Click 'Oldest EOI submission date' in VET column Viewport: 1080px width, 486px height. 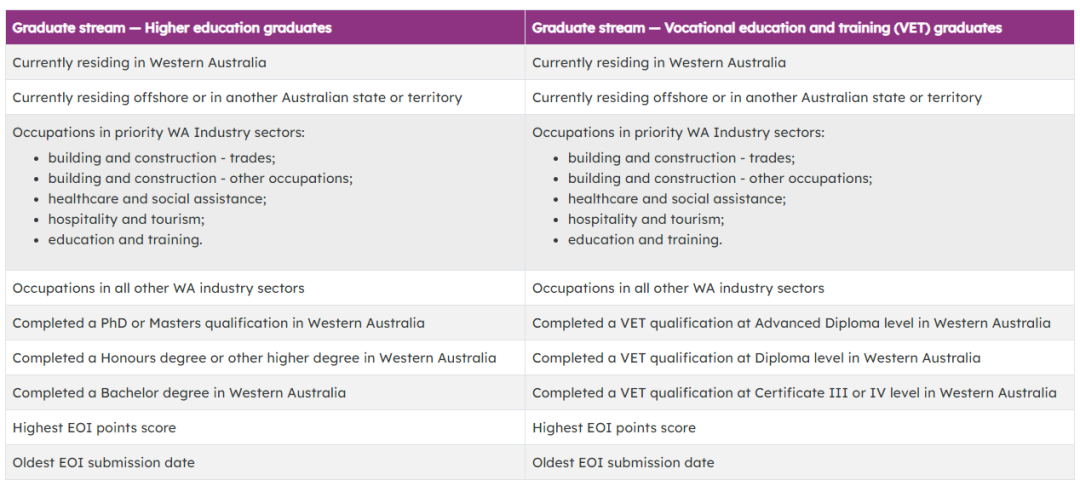tap(623, 463)
